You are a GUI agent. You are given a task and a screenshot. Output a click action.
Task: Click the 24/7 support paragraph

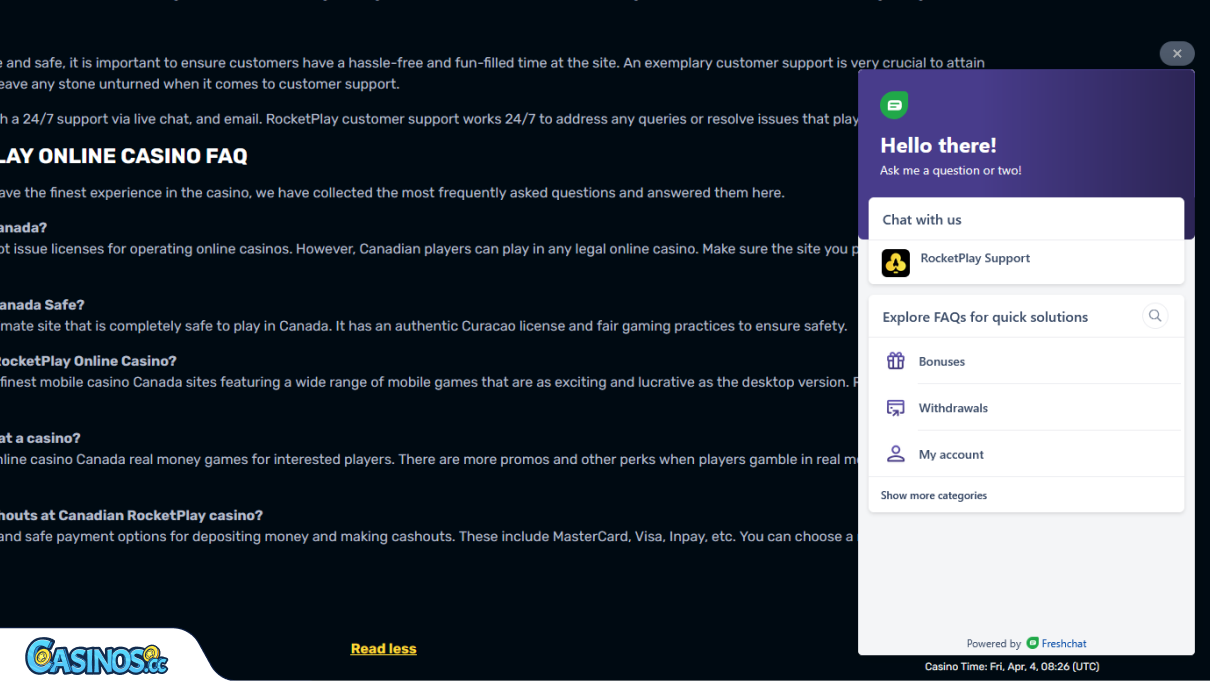tap(429, 119)
